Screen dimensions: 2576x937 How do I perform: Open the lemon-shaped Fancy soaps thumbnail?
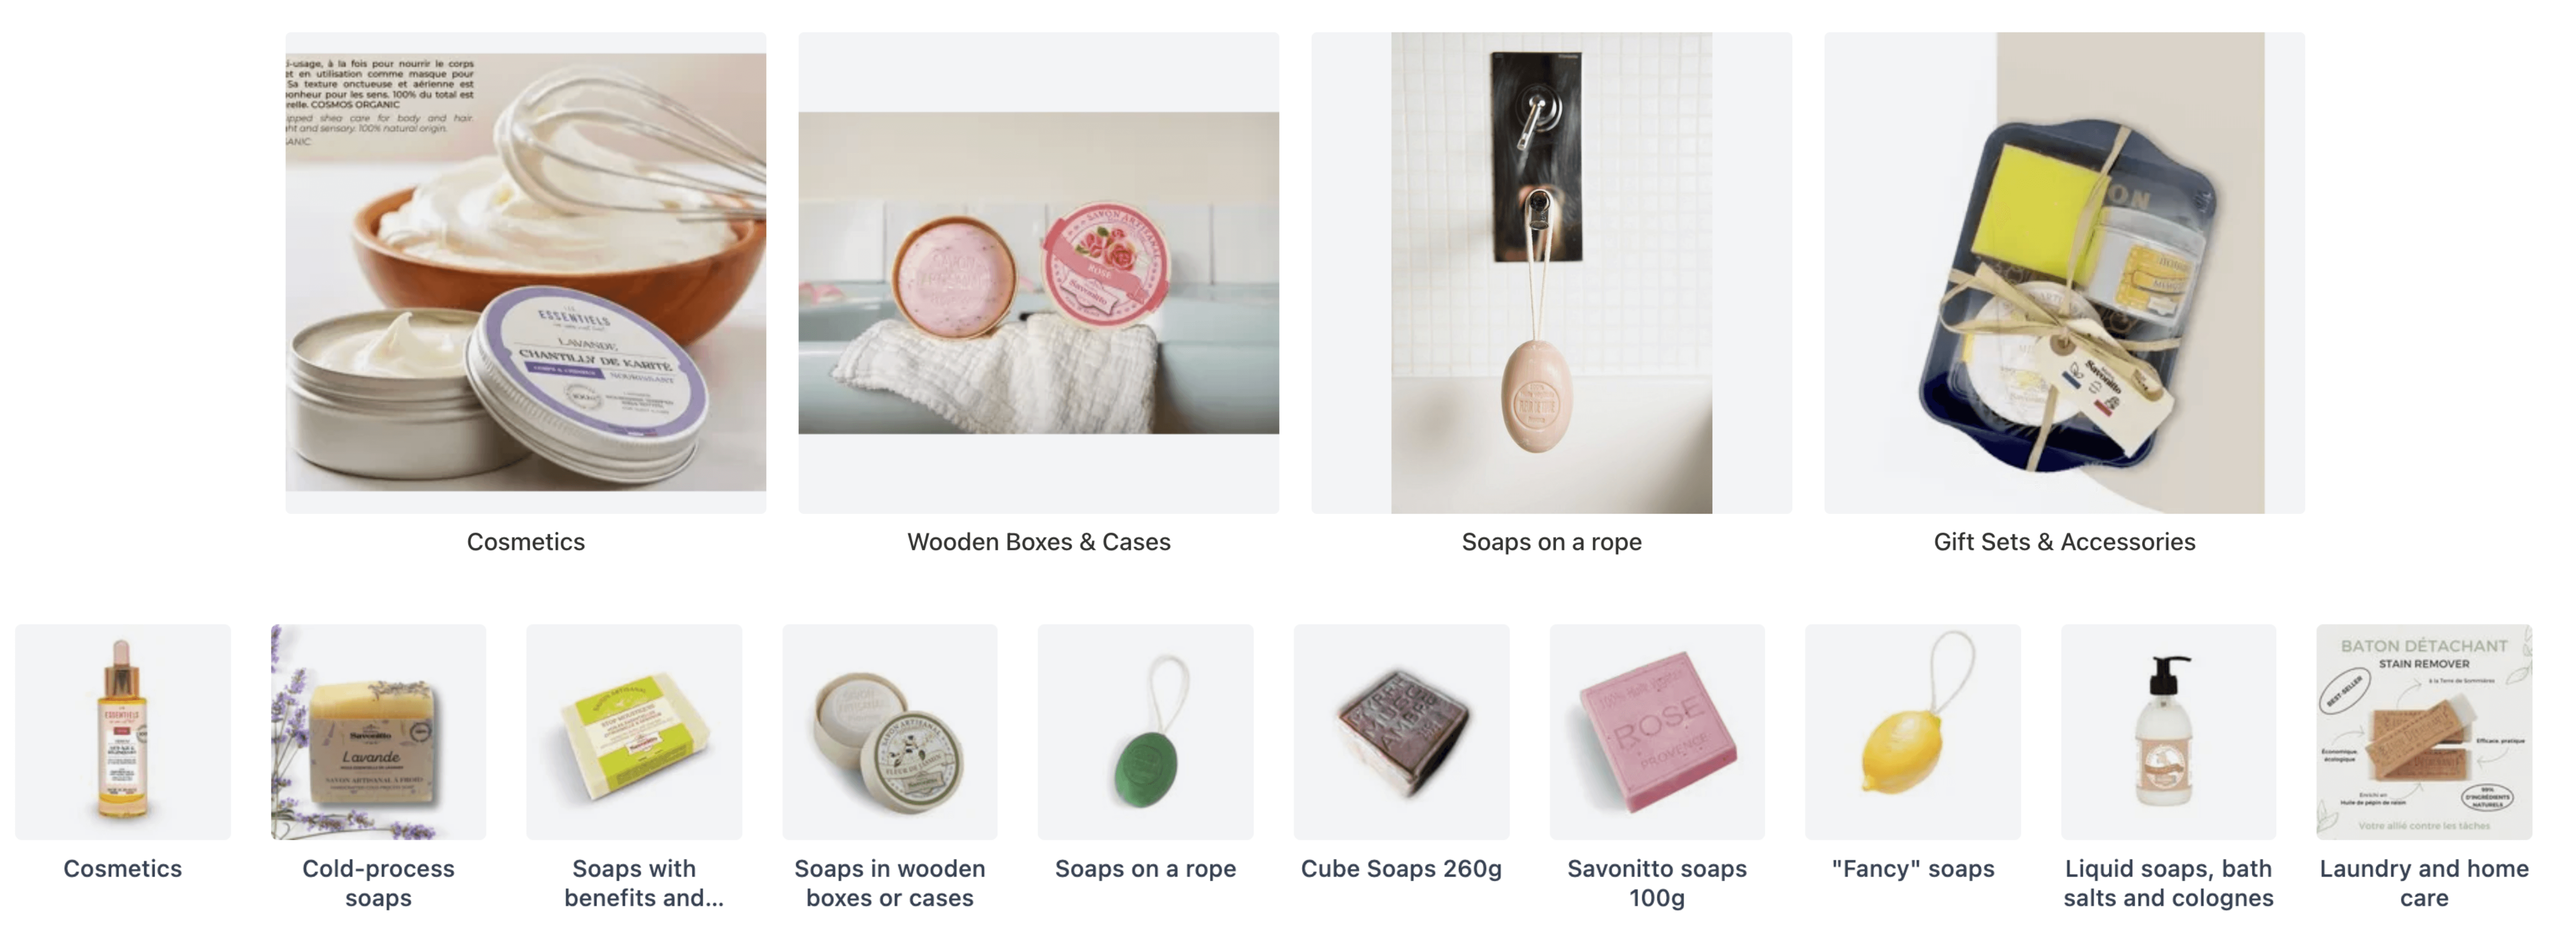1913,732
